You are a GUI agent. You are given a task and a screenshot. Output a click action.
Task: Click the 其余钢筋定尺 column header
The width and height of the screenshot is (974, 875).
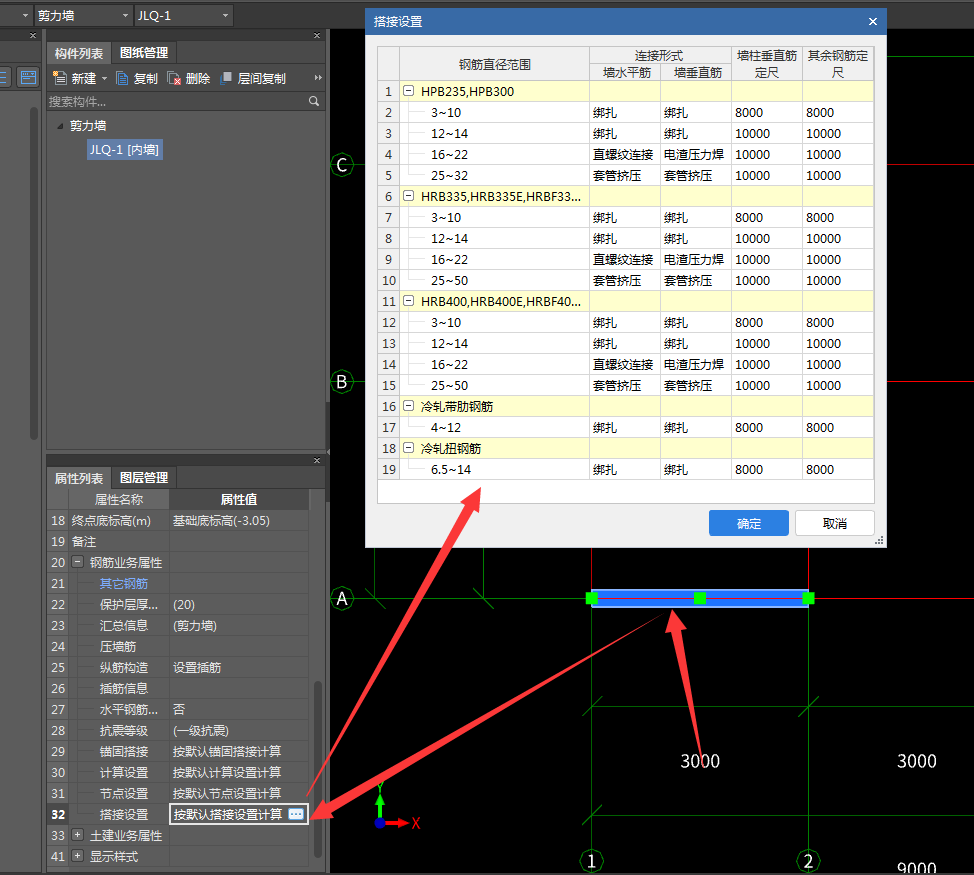click(838, 64)
